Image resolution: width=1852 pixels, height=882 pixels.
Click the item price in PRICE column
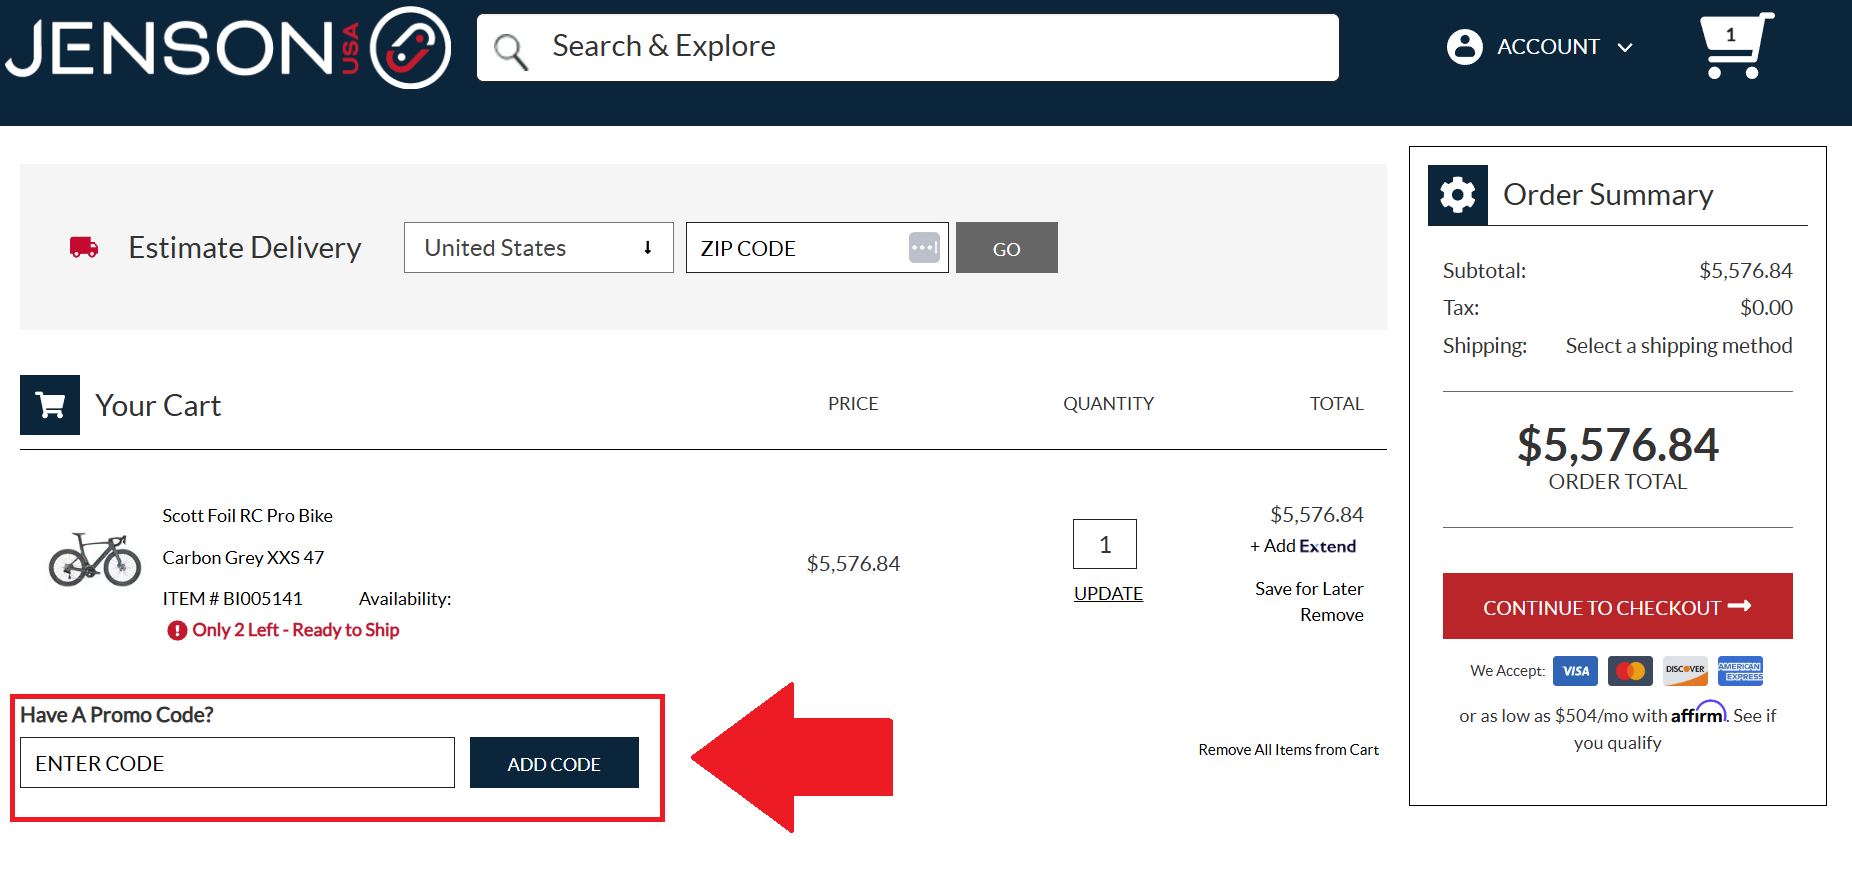pos(853,564)
